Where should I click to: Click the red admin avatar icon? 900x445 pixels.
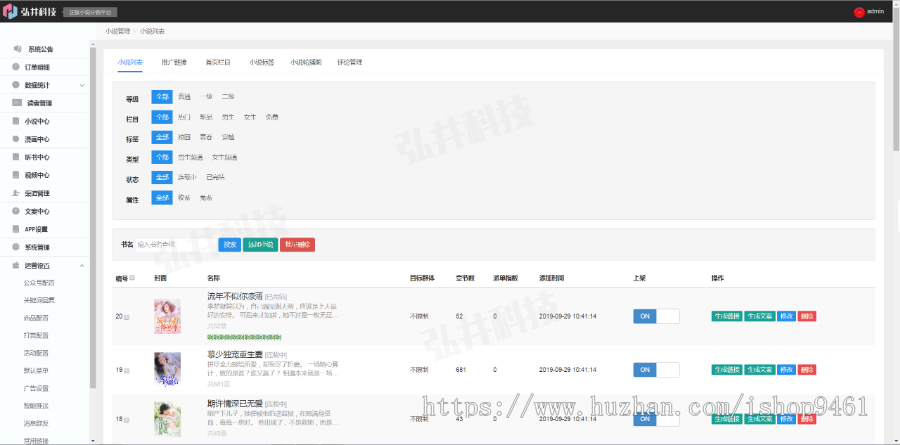(859, 12)
